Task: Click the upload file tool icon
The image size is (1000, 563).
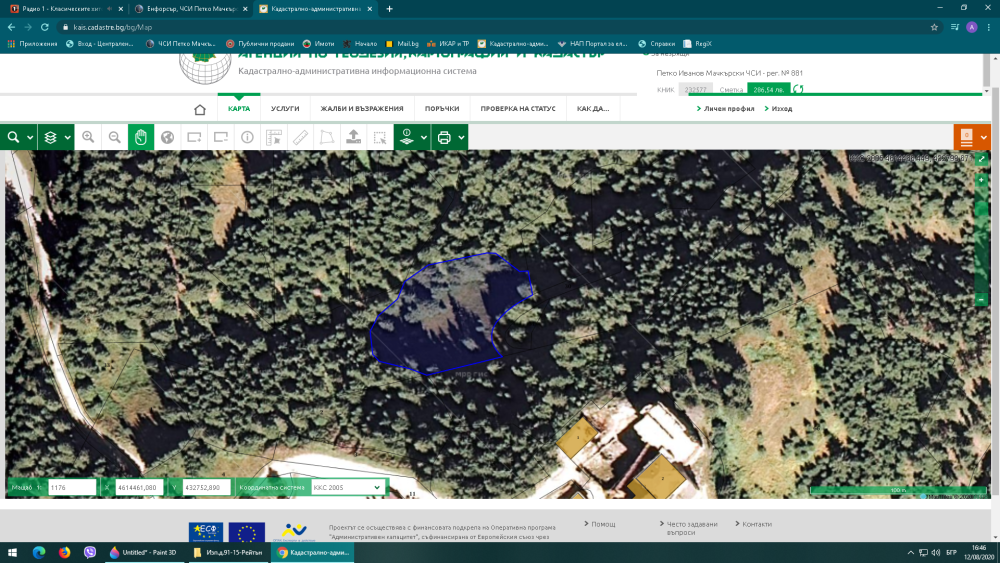Action: pyautogui.click(x=353, y=137)
